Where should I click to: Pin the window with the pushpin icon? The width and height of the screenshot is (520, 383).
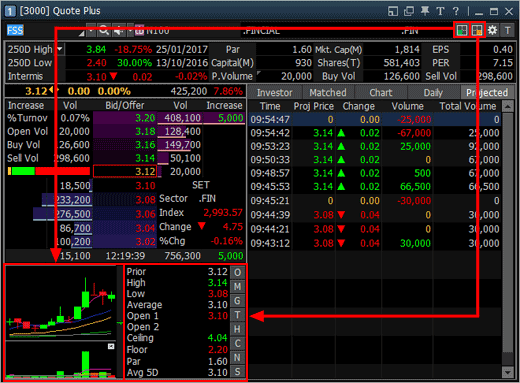425,11
